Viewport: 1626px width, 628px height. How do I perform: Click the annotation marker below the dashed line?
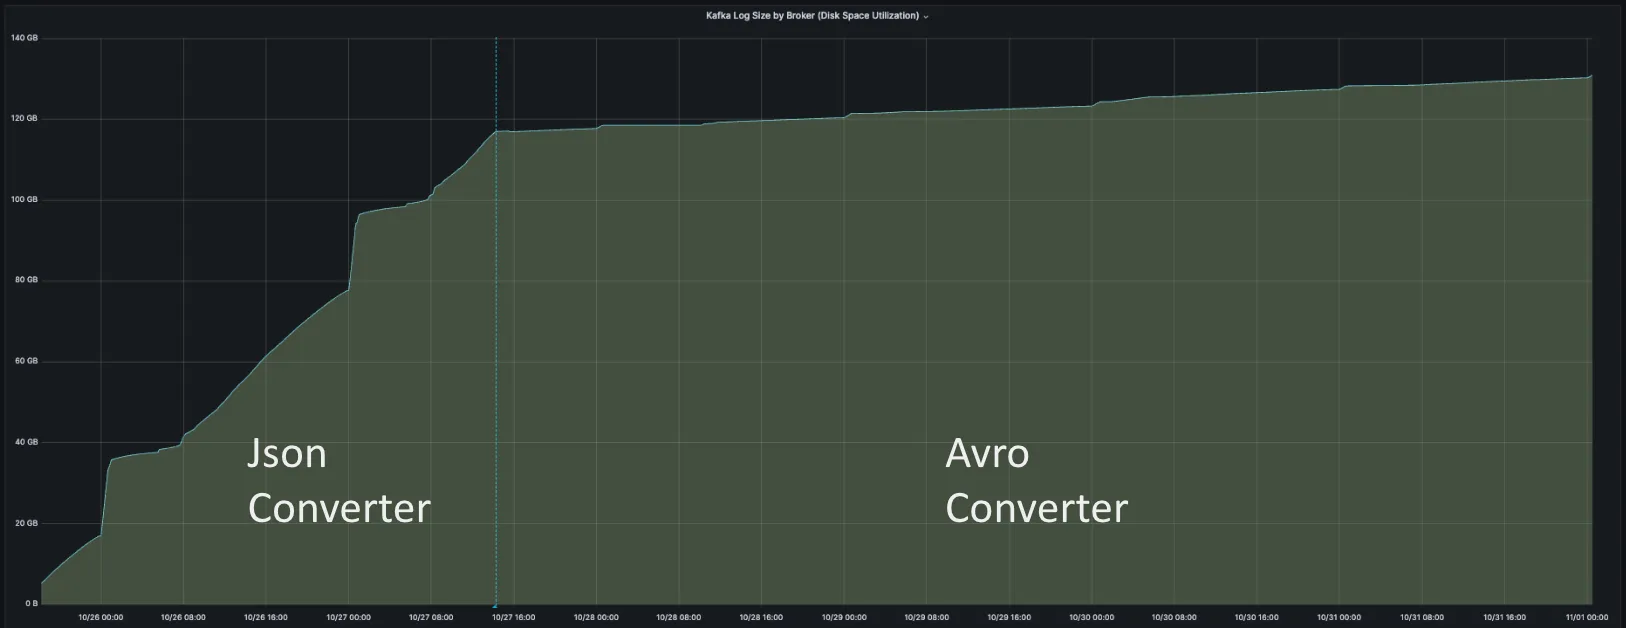(495, 605)
